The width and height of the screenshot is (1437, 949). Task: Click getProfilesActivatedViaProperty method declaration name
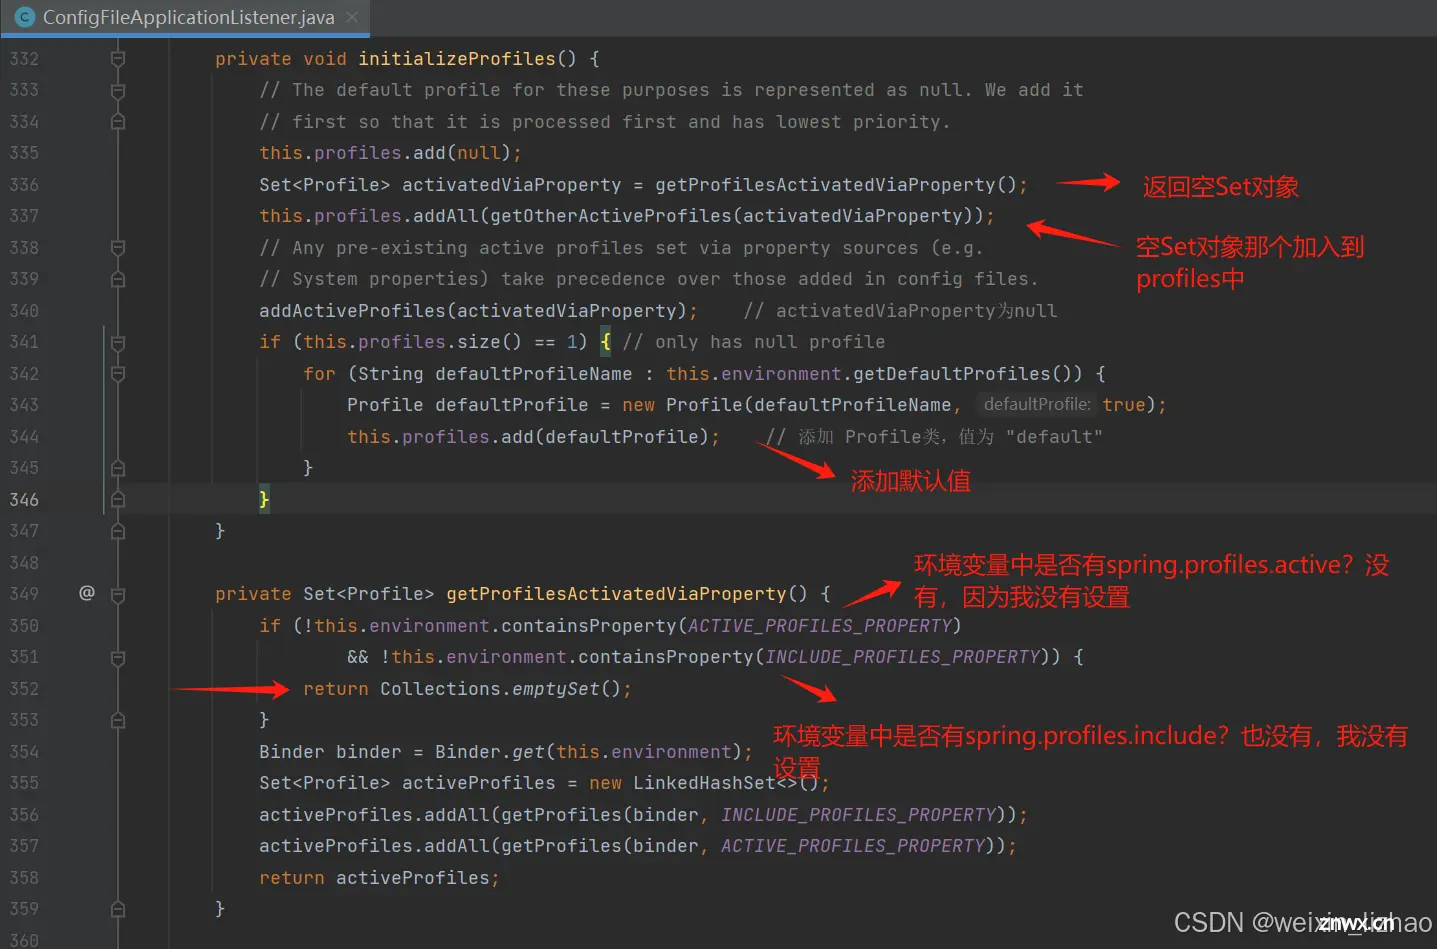click(616, 594)
